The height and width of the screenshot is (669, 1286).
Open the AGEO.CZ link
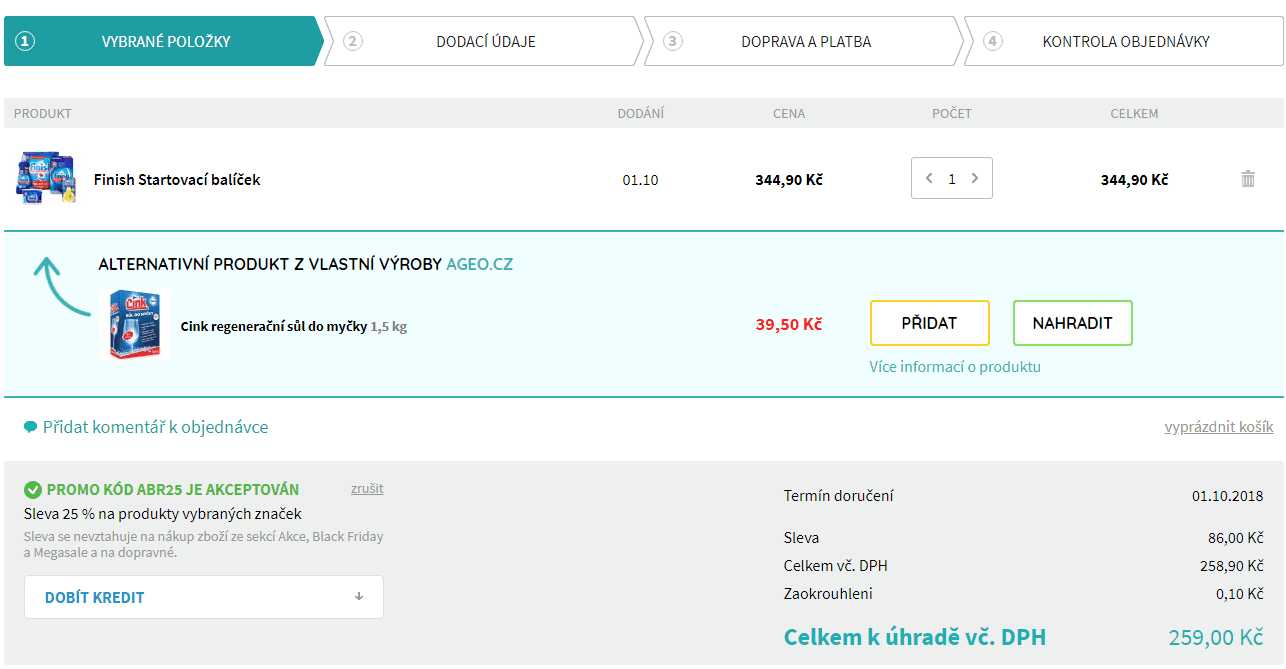coord(479,264)
